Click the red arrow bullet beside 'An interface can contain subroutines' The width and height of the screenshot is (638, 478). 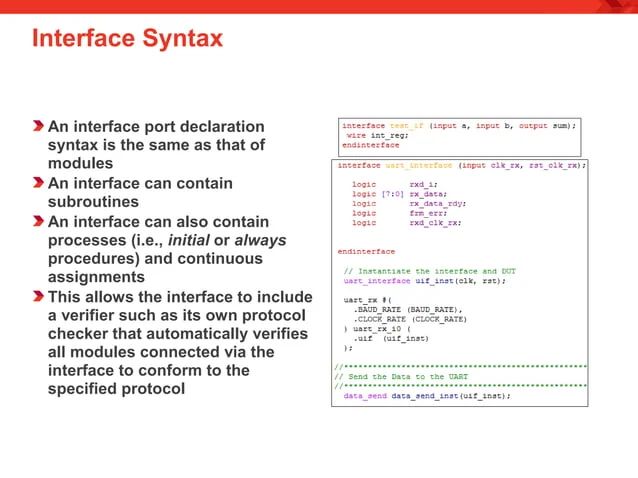[38, 183]
